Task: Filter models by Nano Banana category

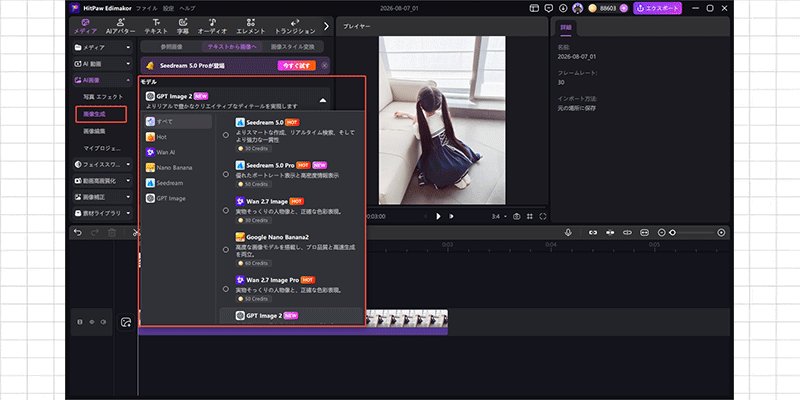Action: (178, 167)
